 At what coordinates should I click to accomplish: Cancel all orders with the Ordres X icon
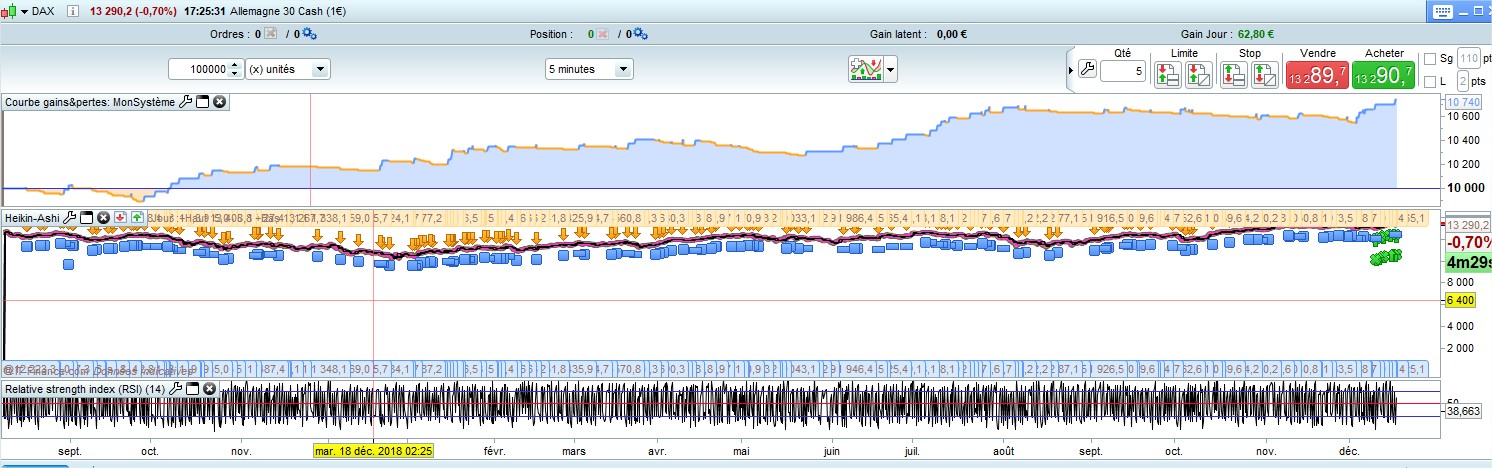(x=271, y=33)
